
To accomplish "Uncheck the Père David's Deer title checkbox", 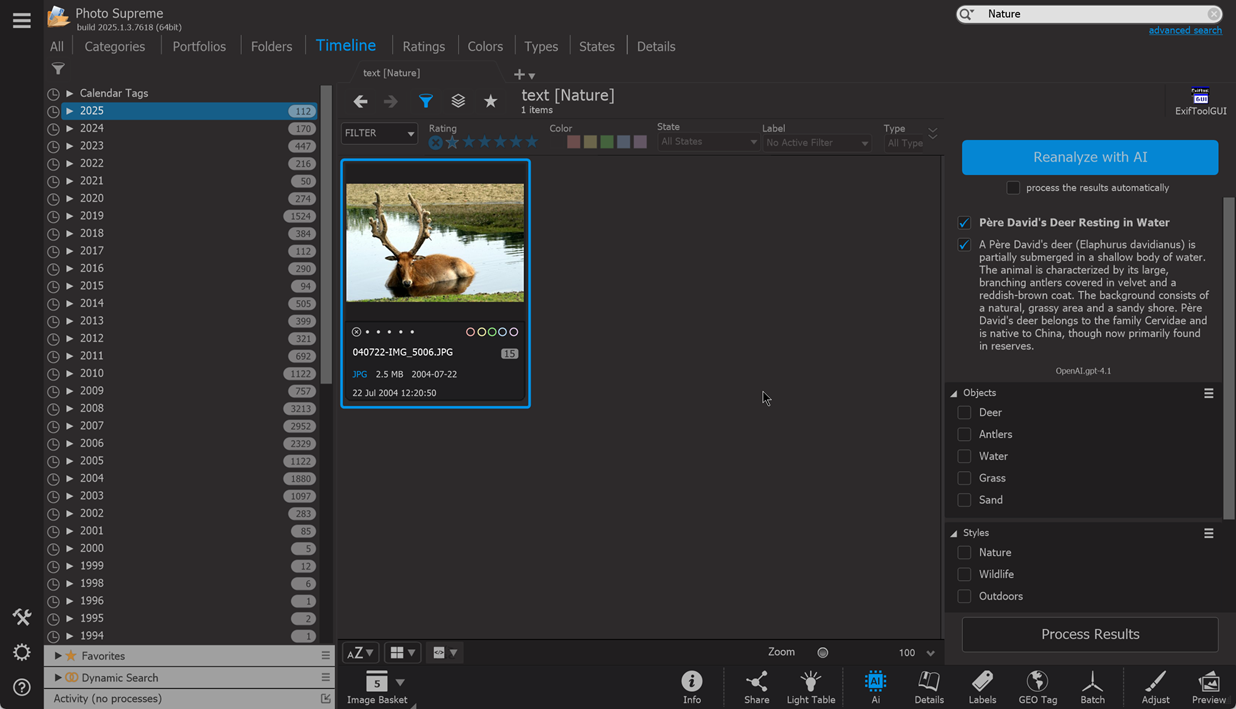I will [x=964, y=223].
